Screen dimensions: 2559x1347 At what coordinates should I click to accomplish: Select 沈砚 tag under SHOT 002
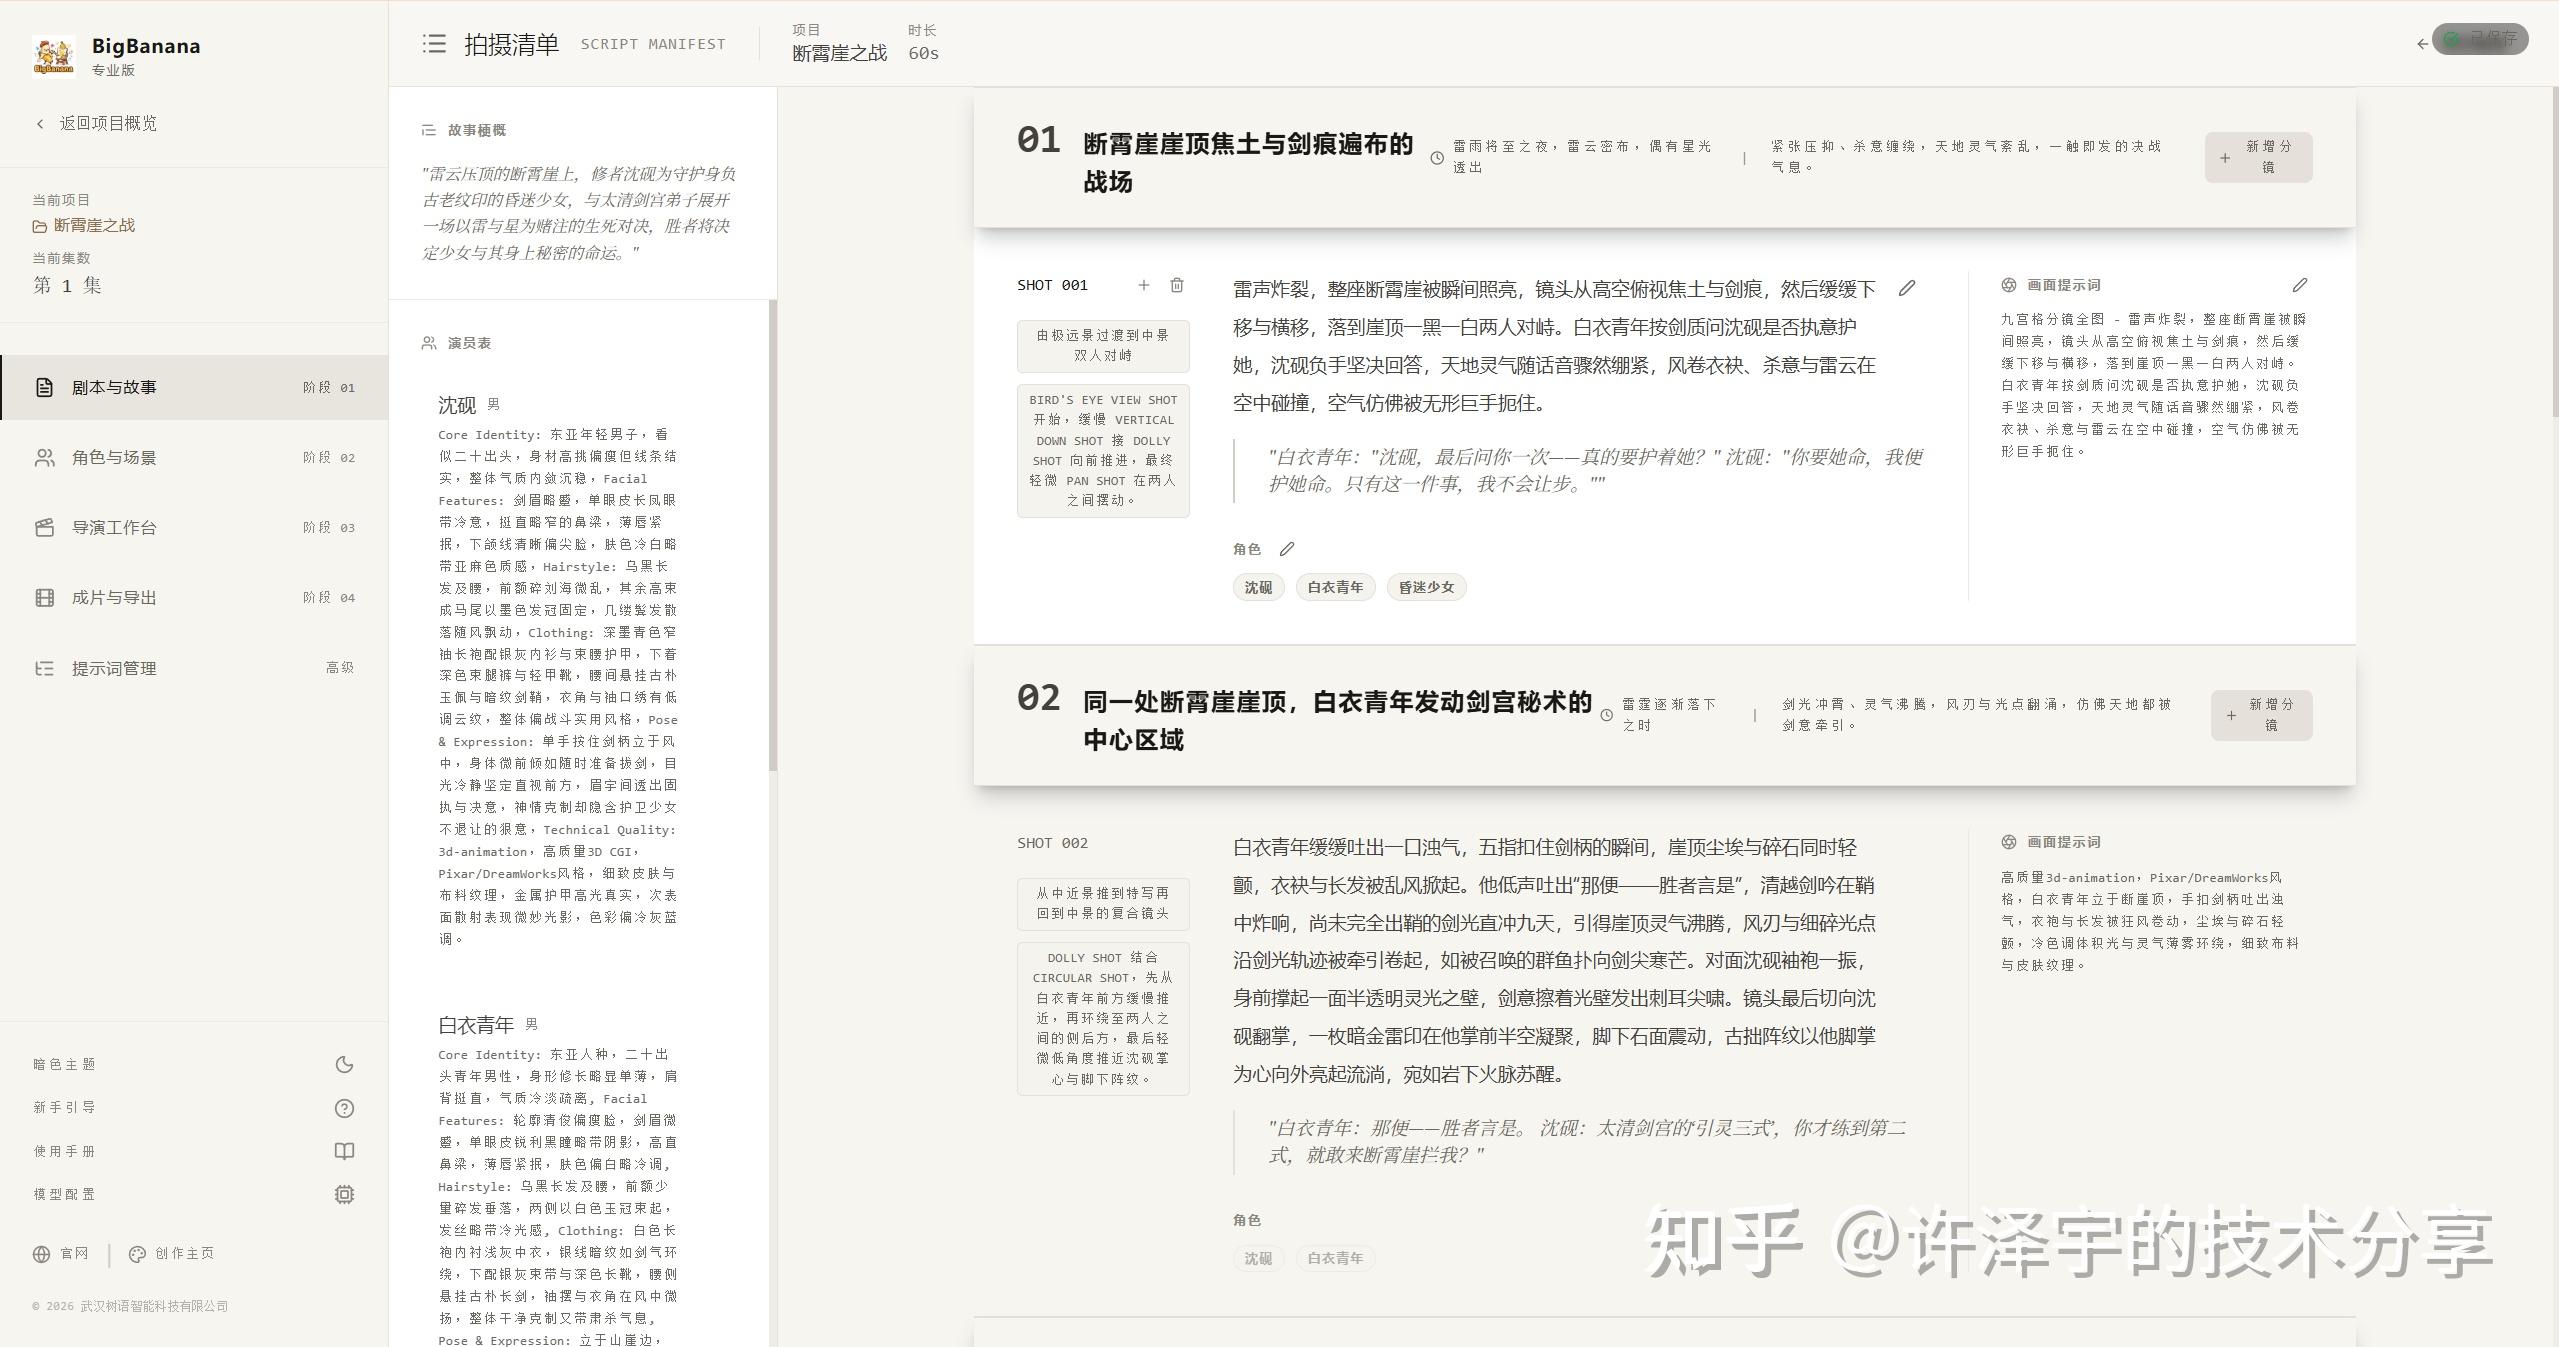[x=1258, y=1258]
